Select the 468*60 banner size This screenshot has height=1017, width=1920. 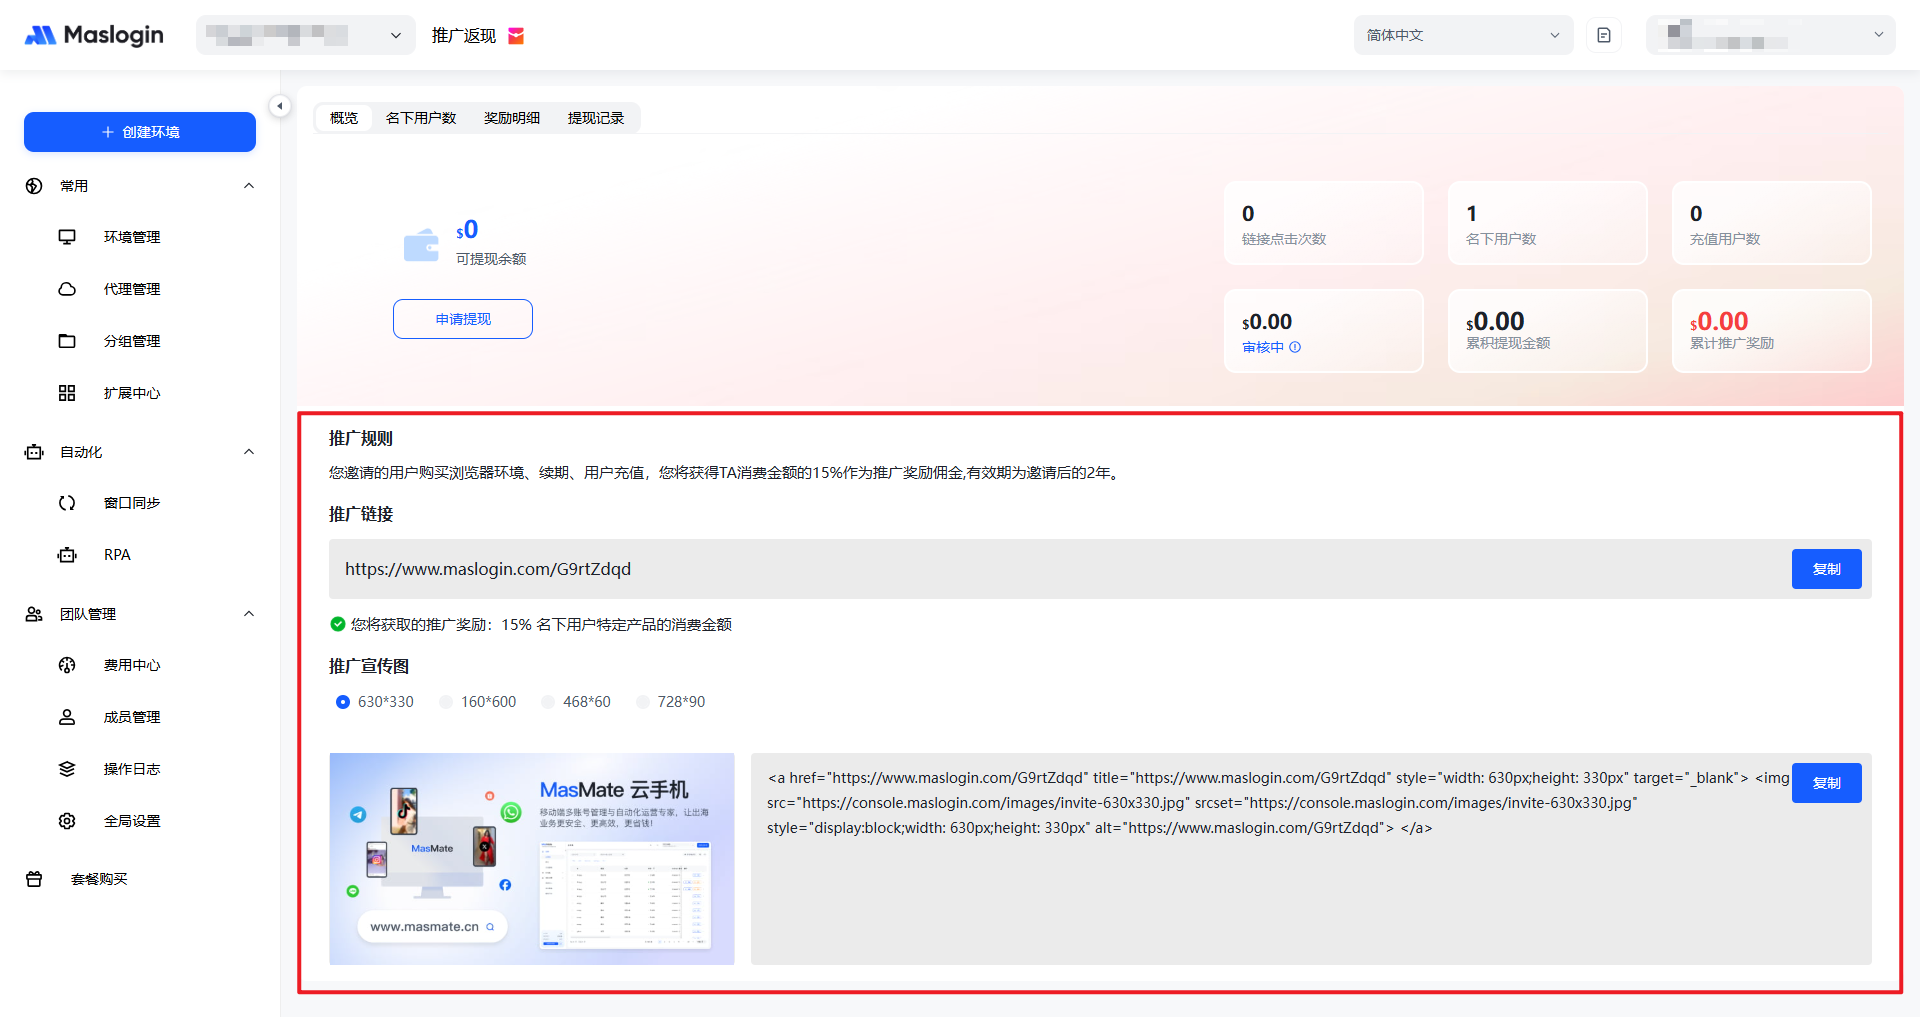point(549,702)
